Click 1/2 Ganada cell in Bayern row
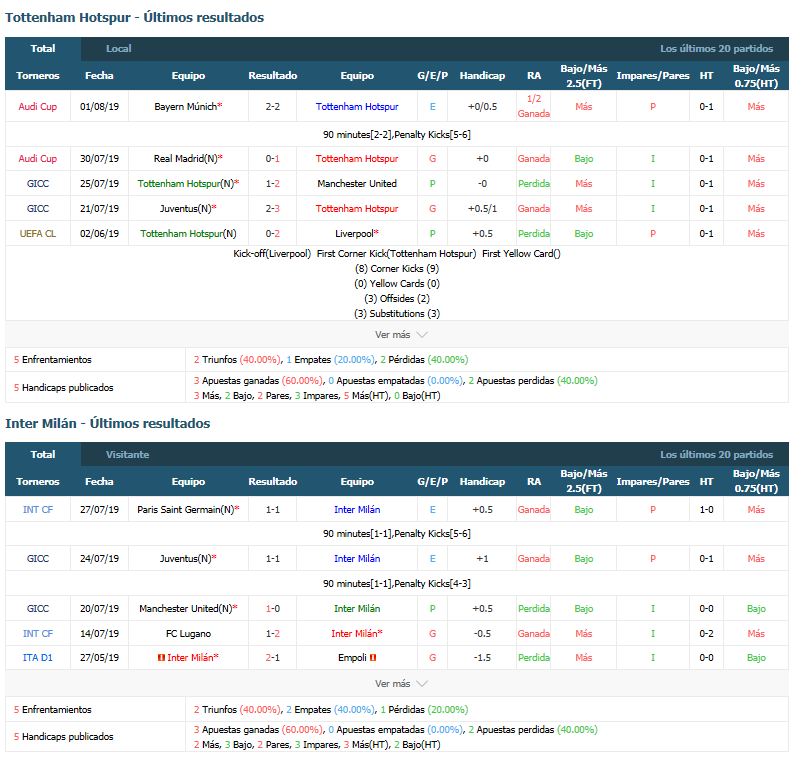Screen dimensions: 799x760 pos(534,107)
